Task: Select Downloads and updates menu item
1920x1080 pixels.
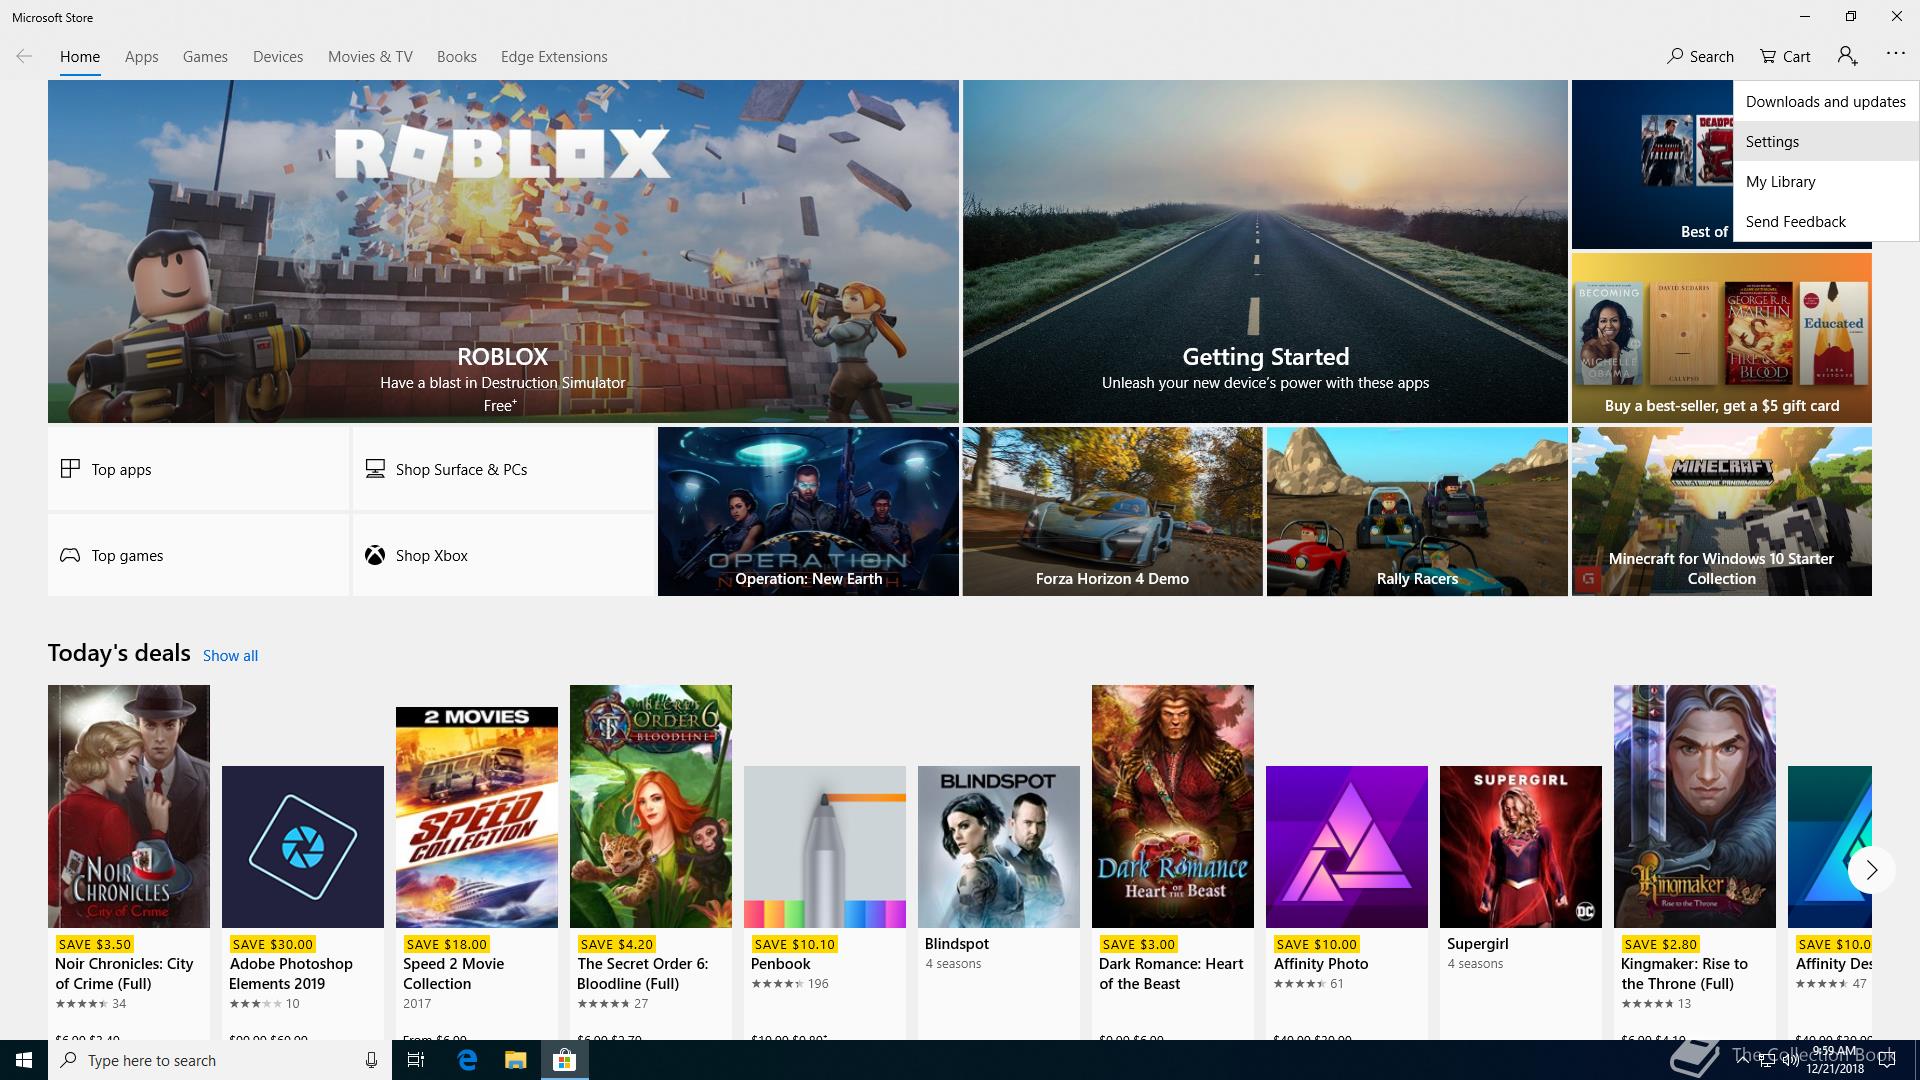Action: (1826, 101)
